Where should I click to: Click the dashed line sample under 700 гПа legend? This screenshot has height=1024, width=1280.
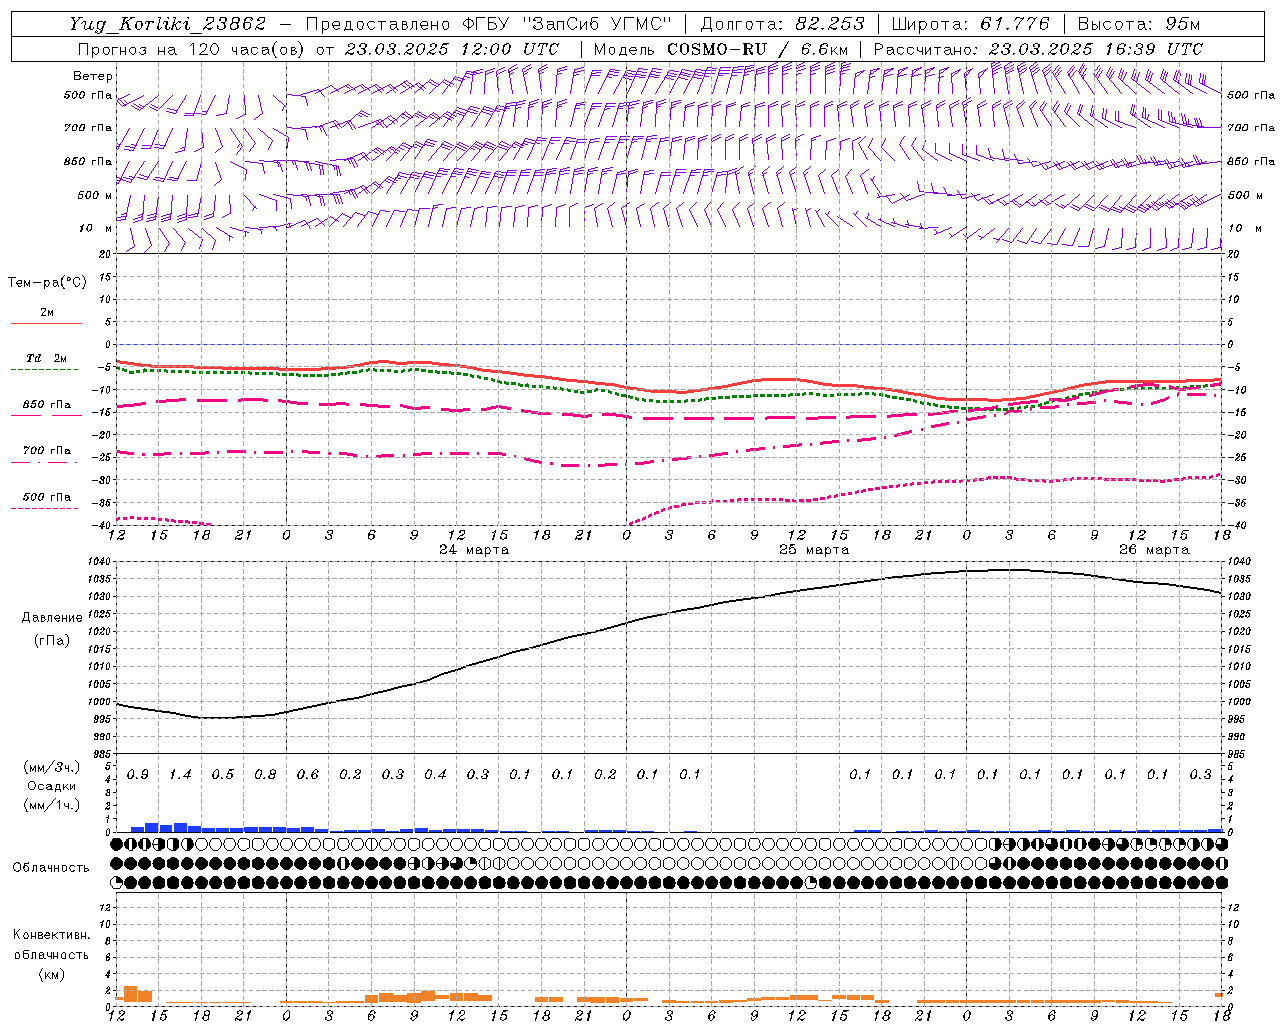[x=46, y=462]
